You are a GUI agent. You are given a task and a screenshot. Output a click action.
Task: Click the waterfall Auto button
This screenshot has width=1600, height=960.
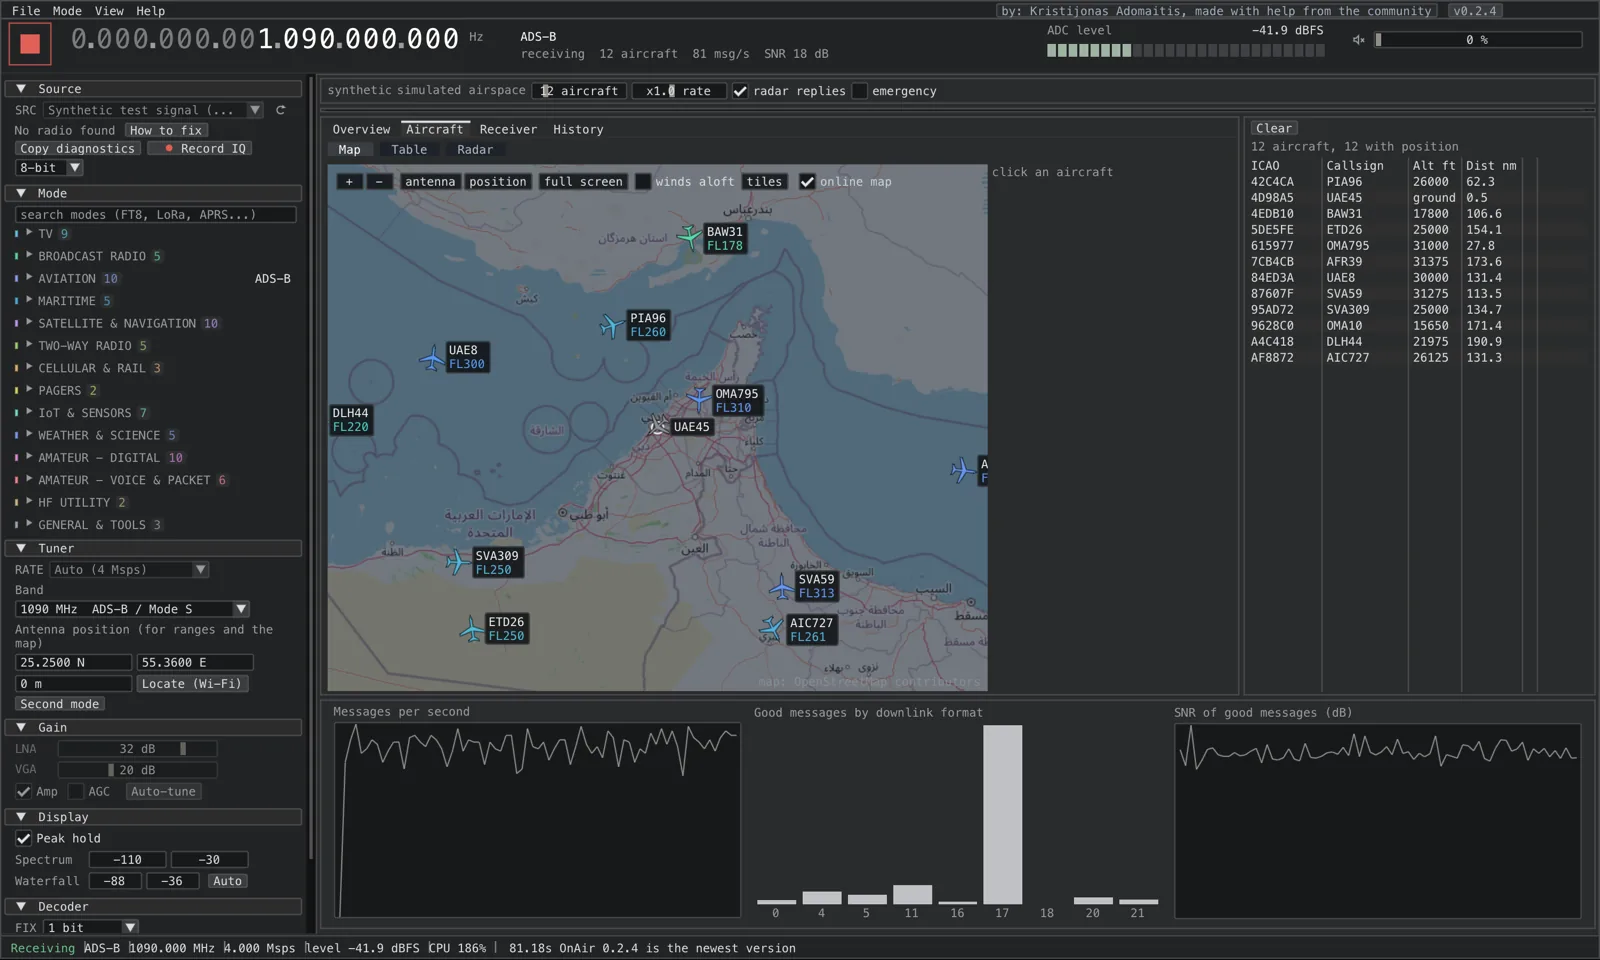[x=227, y=881]
